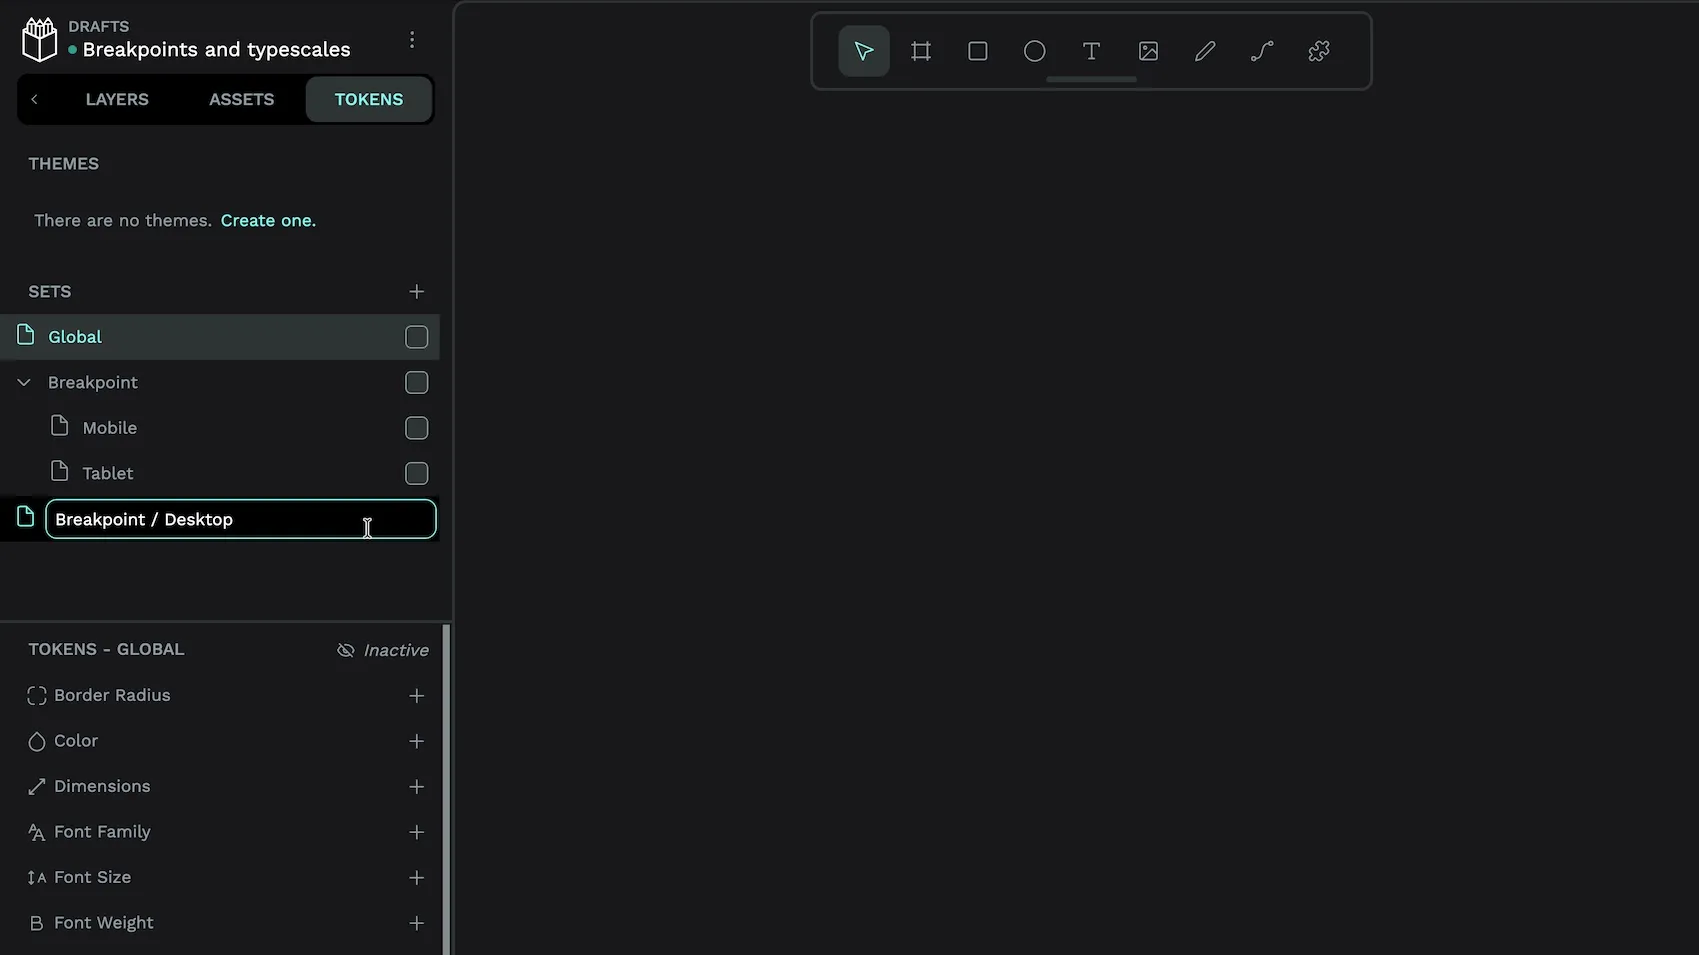Click the Font Size token type label
Screen dimensions: 1699x955
tap(92, 877)
